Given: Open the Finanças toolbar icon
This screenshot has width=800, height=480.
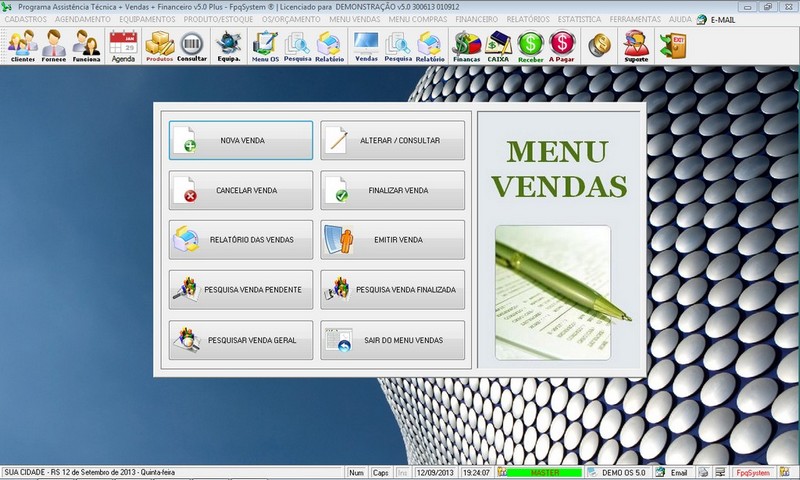Looking at the screenshot, I should pyautogui.click(x=466, y=46).
